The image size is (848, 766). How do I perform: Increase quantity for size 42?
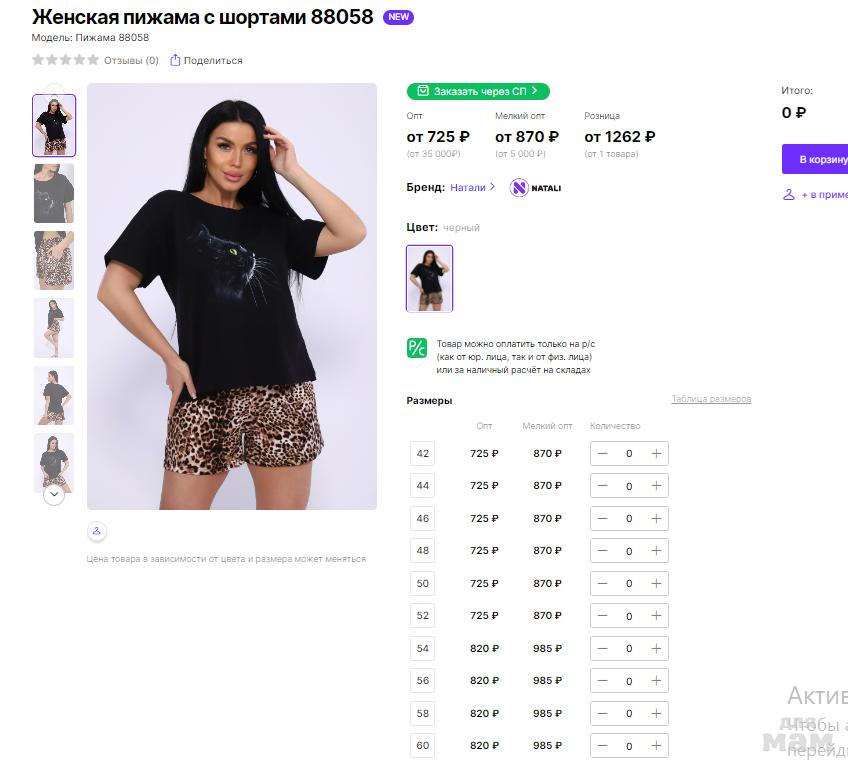pos(656,453)
